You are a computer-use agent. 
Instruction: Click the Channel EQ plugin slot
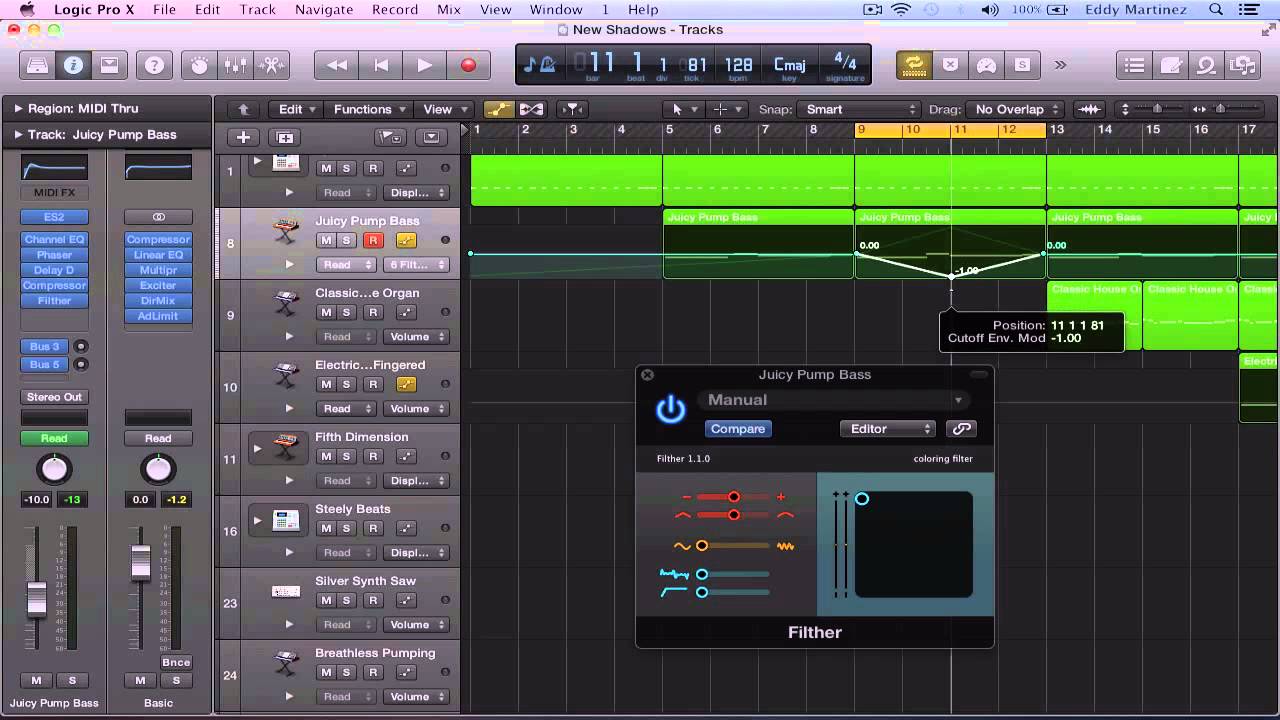(x=54, y=240)
